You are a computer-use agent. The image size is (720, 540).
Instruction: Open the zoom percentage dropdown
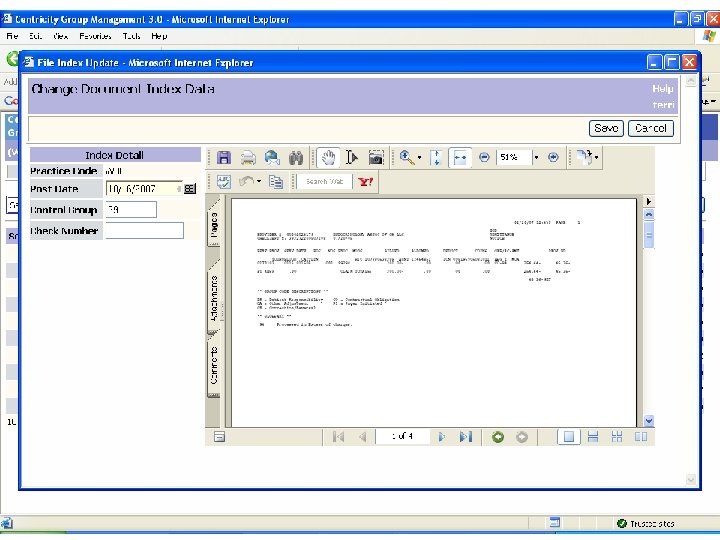tap(536, 158)
